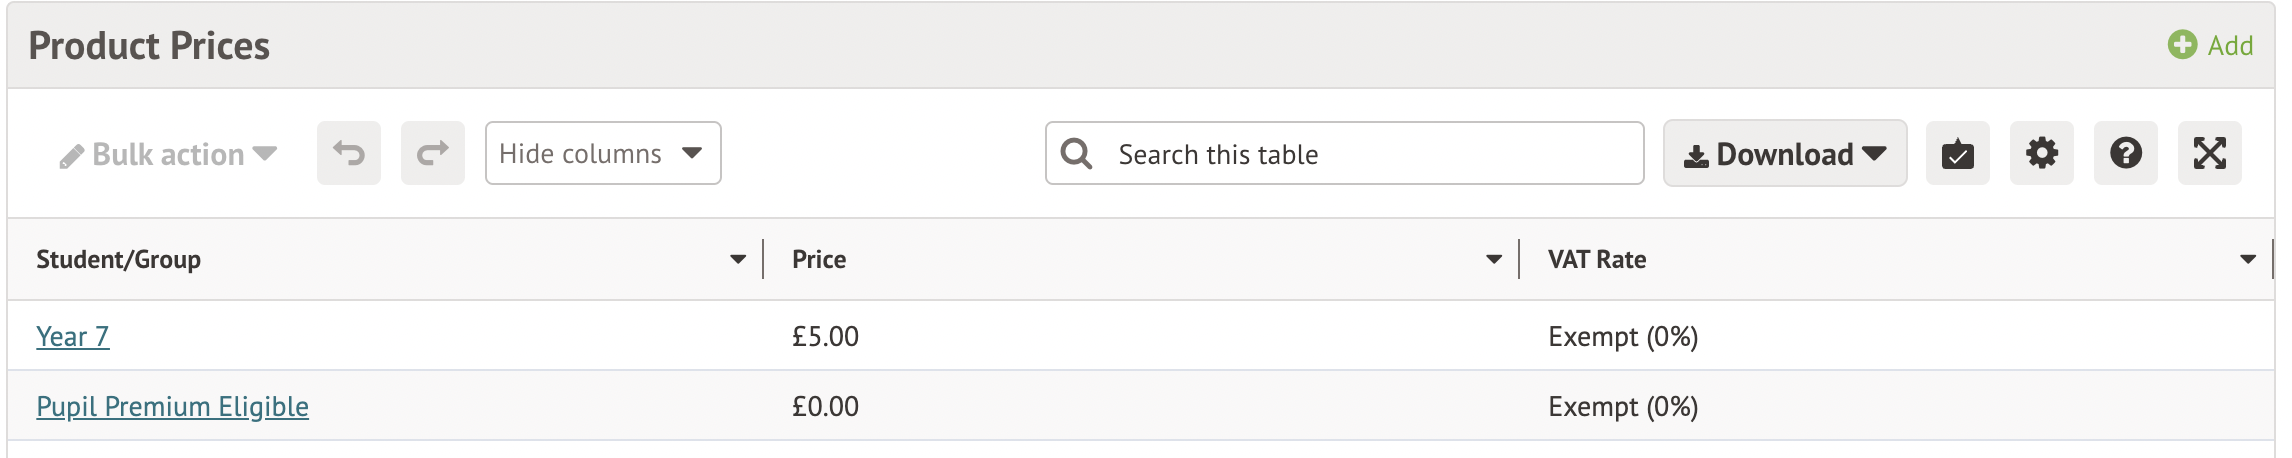This screenshot has height=458, width=2292.
Task: Click the calendar checkmark icon button
Action: pyautogui.click(x=1957, y=154)
